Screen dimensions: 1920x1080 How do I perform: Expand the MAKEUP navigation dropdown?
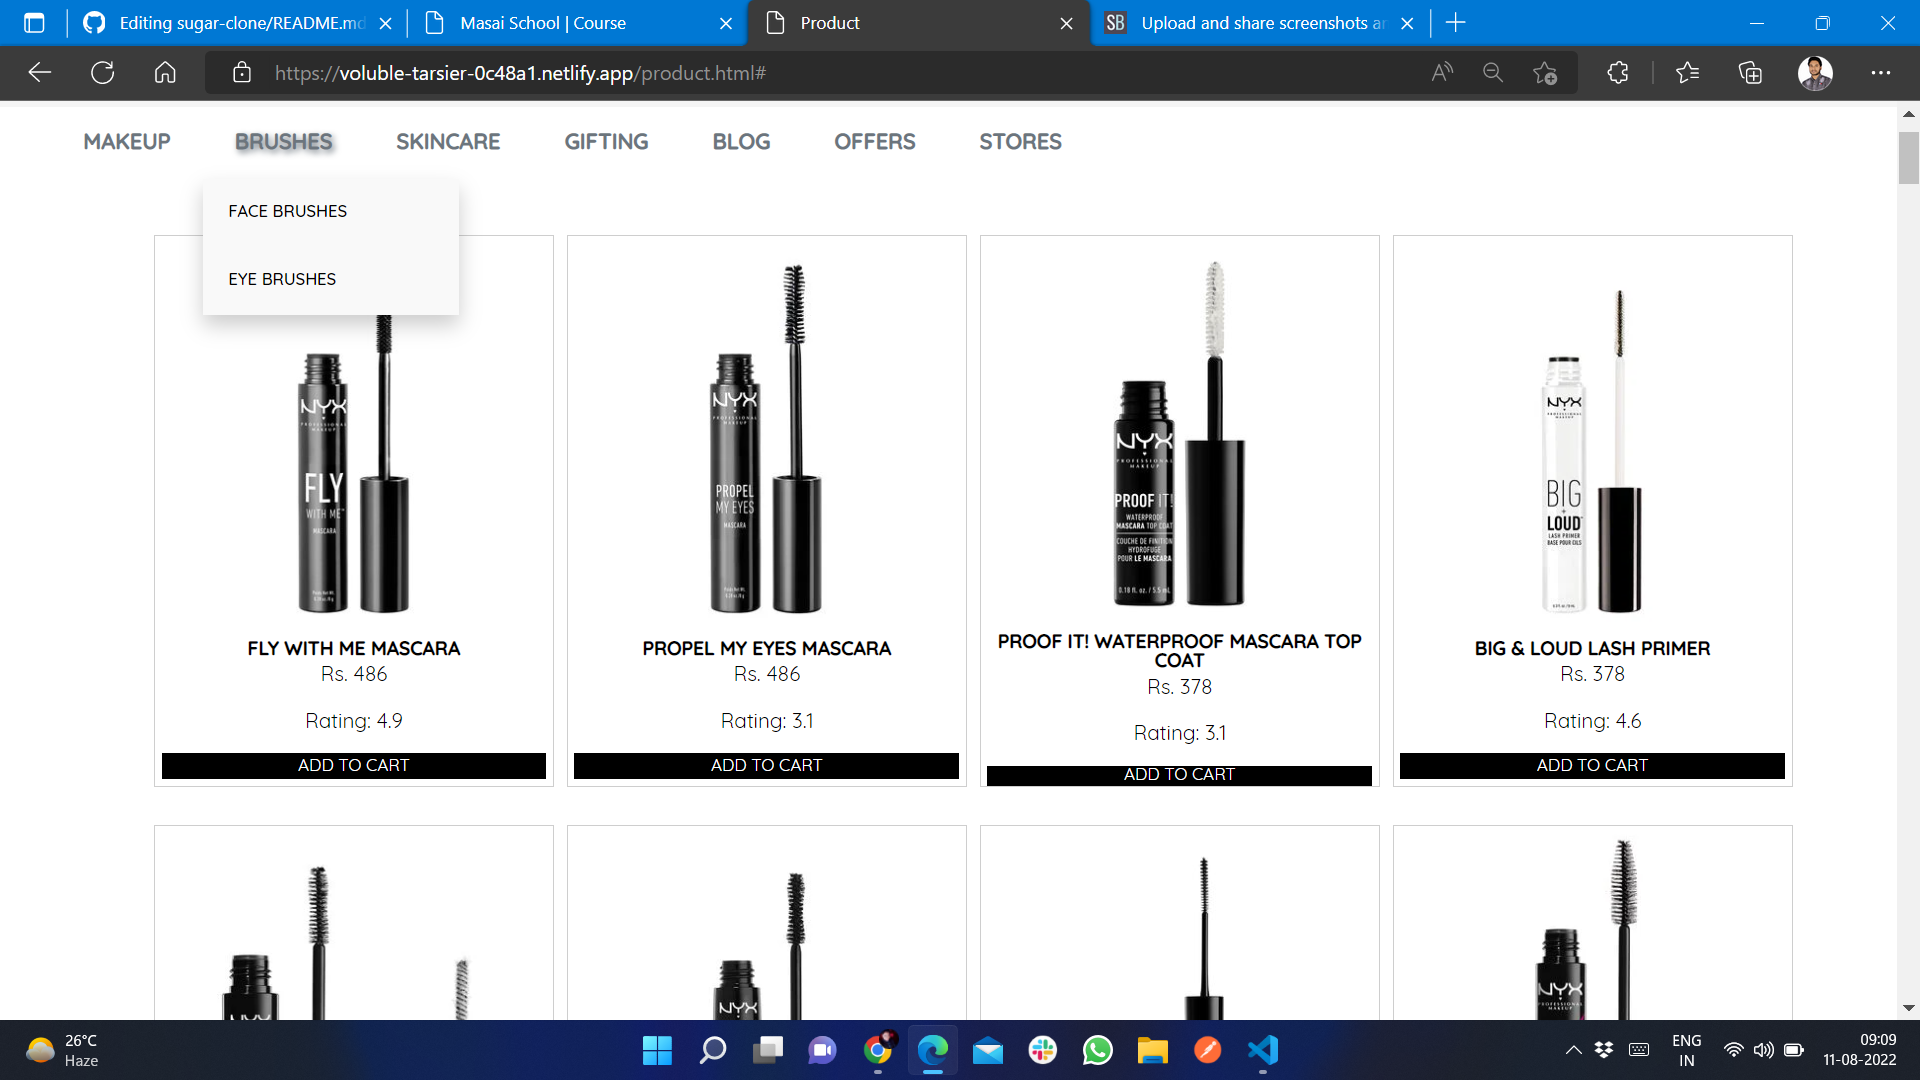click(x=127, y=142)
